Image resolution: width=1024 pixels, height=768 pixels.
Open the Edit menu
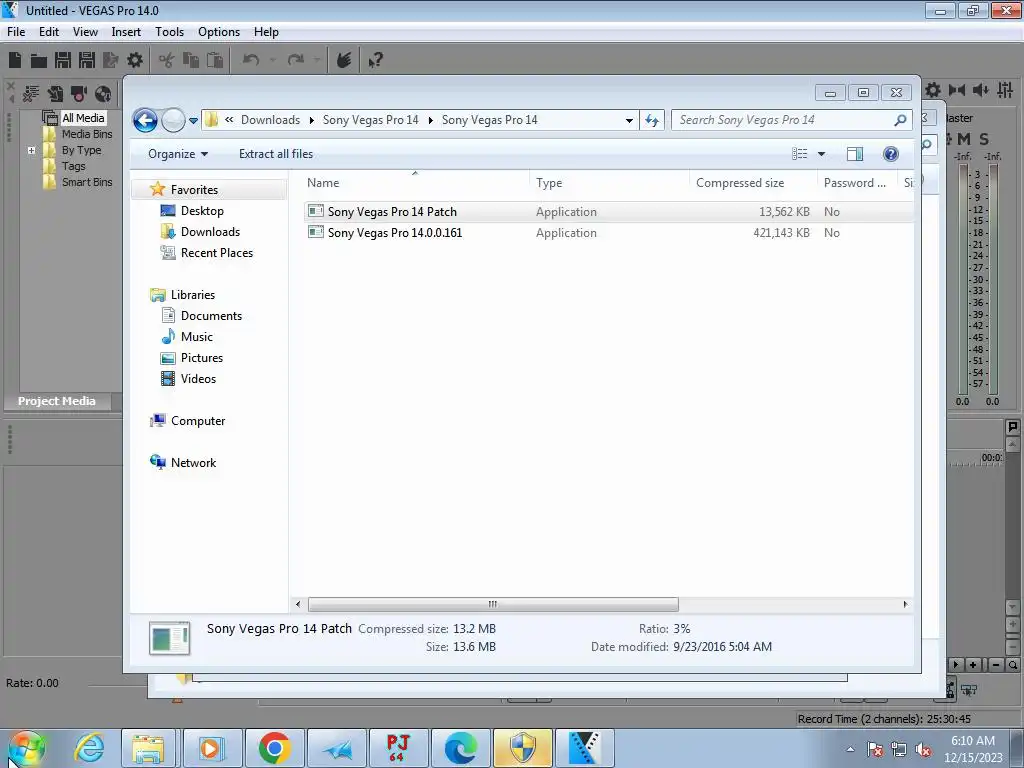tap(49, 31)
